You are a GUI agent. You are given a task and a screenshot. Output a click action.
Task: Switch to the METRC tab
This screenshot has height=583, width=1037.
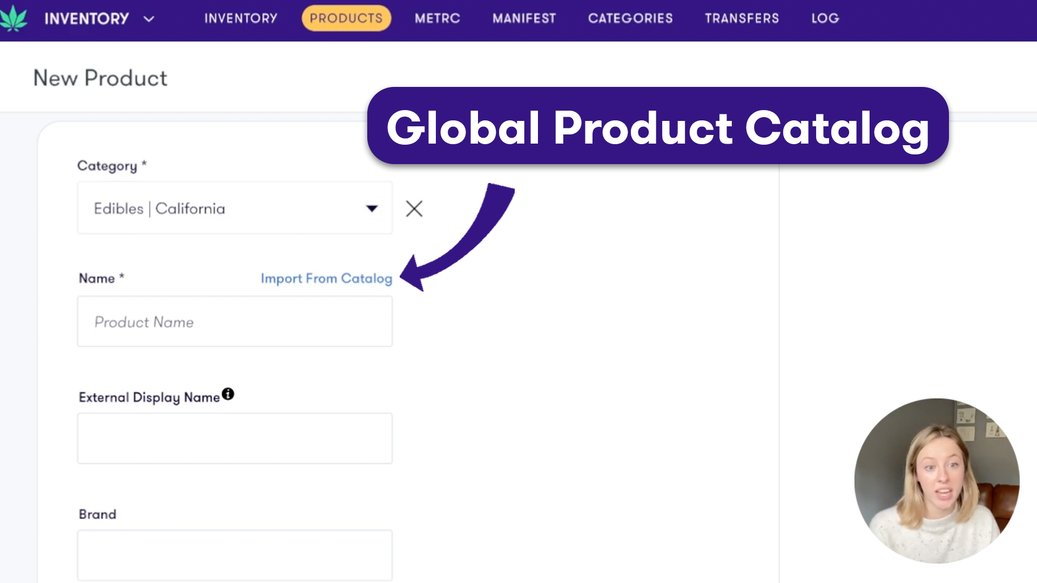coord(437,18)
